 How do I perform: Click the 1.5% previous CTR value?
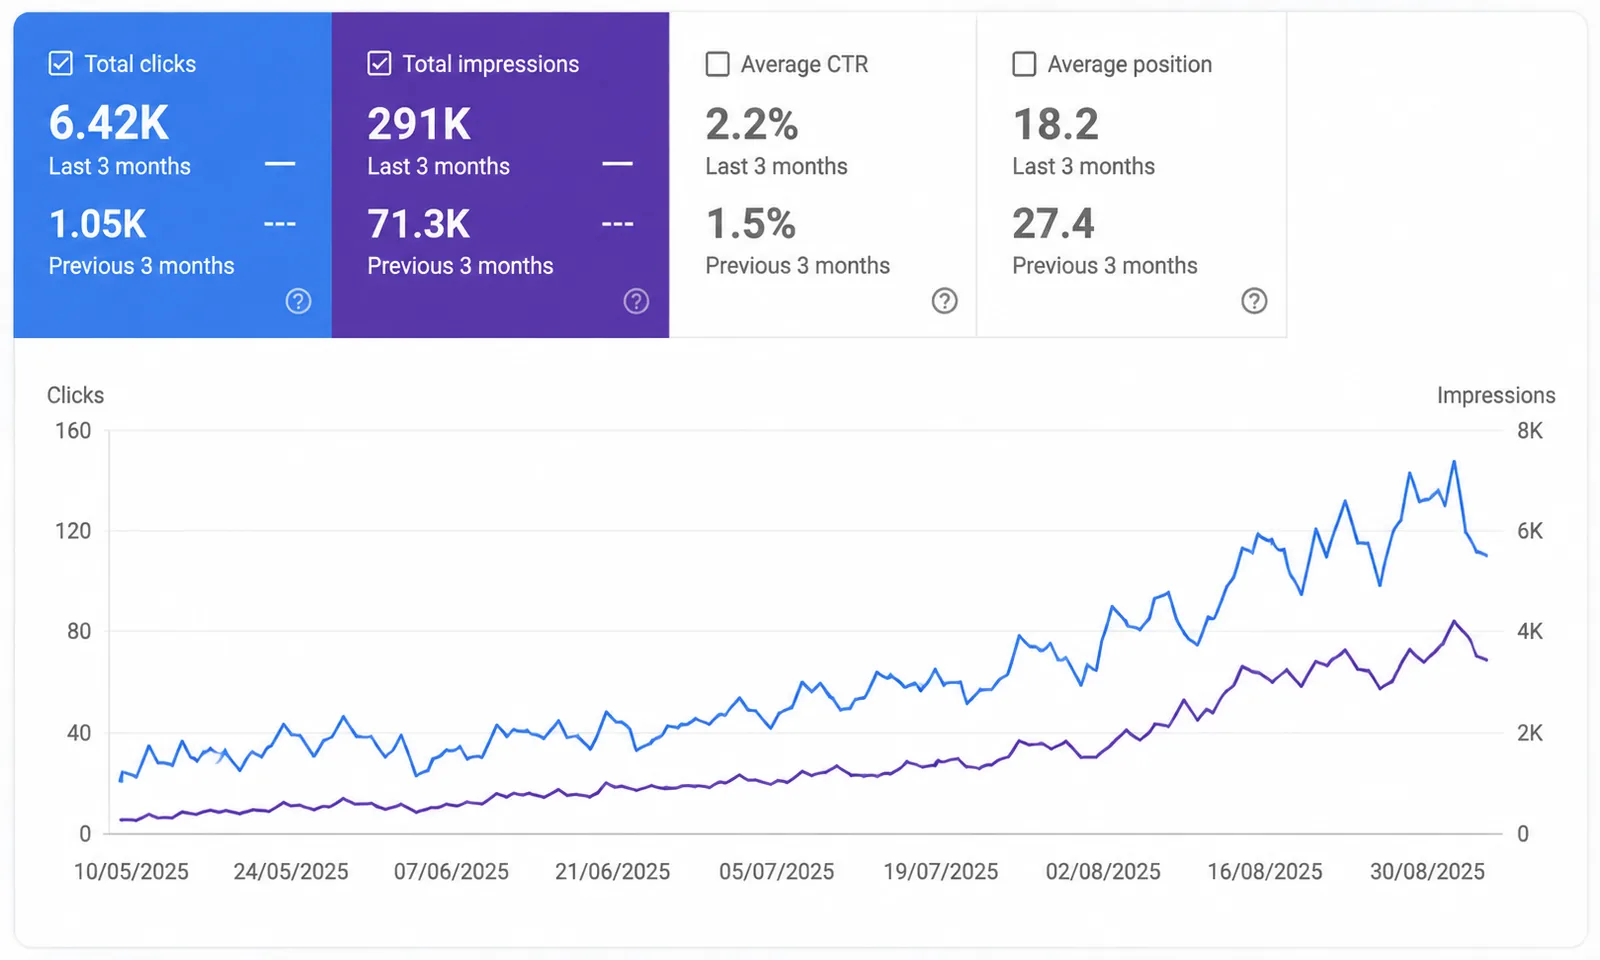750,224
